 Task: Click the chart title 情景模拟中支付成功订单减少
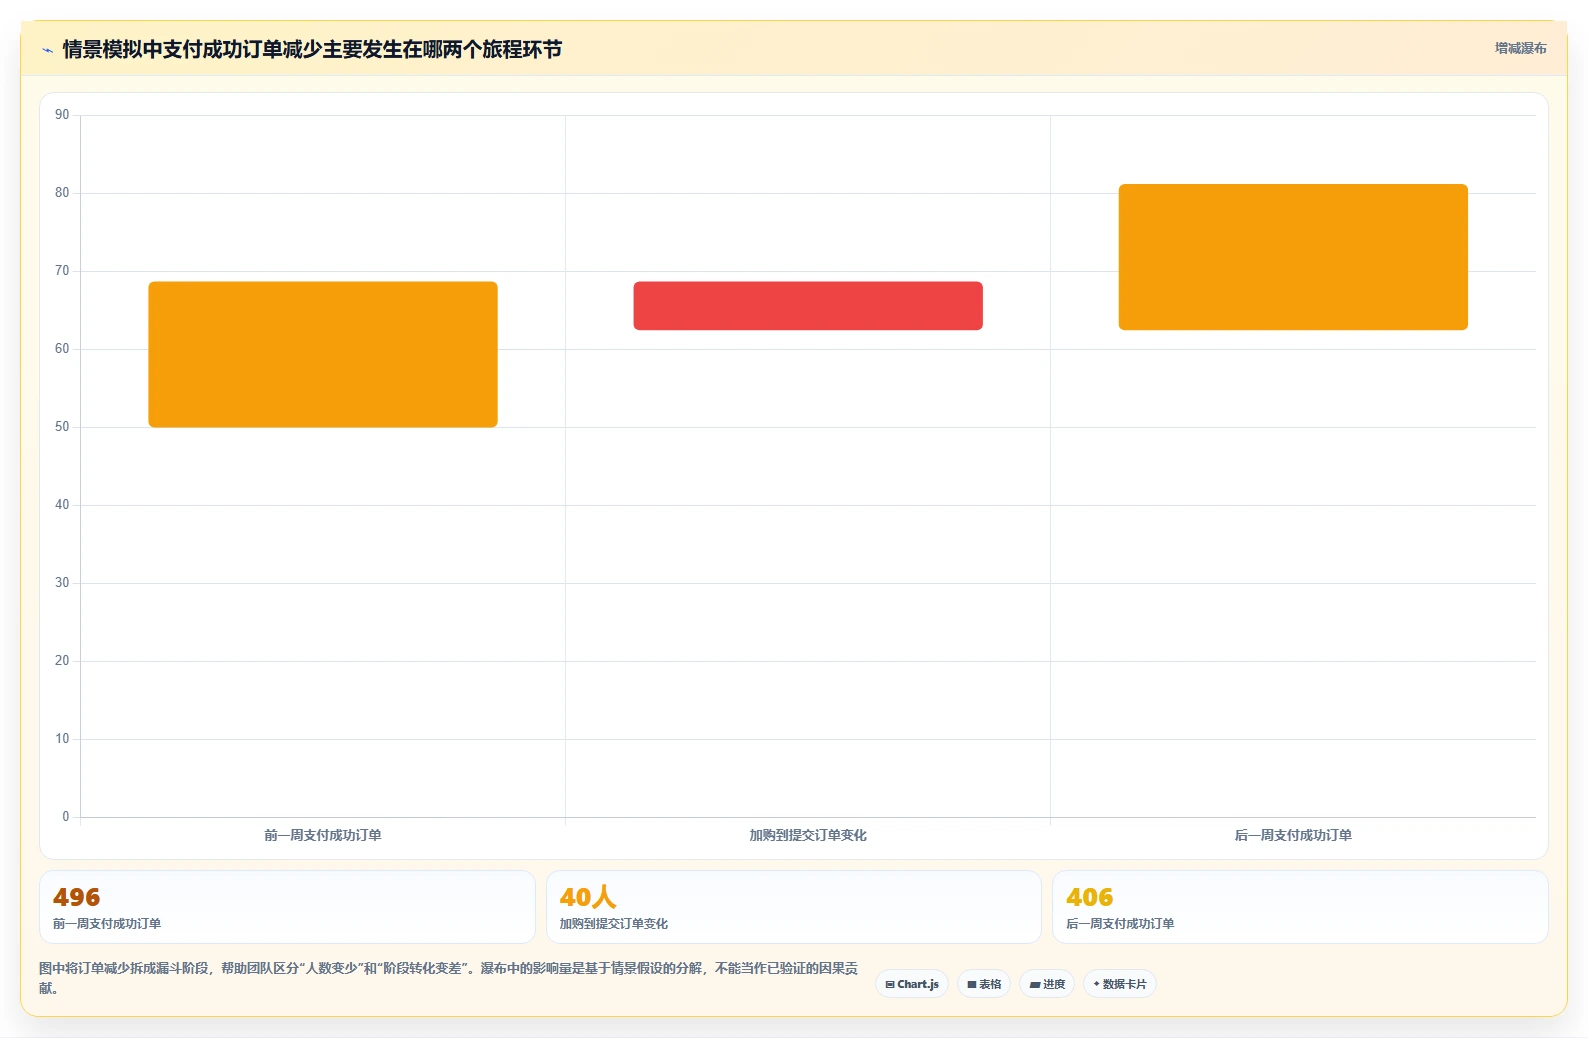click(312, 49)
